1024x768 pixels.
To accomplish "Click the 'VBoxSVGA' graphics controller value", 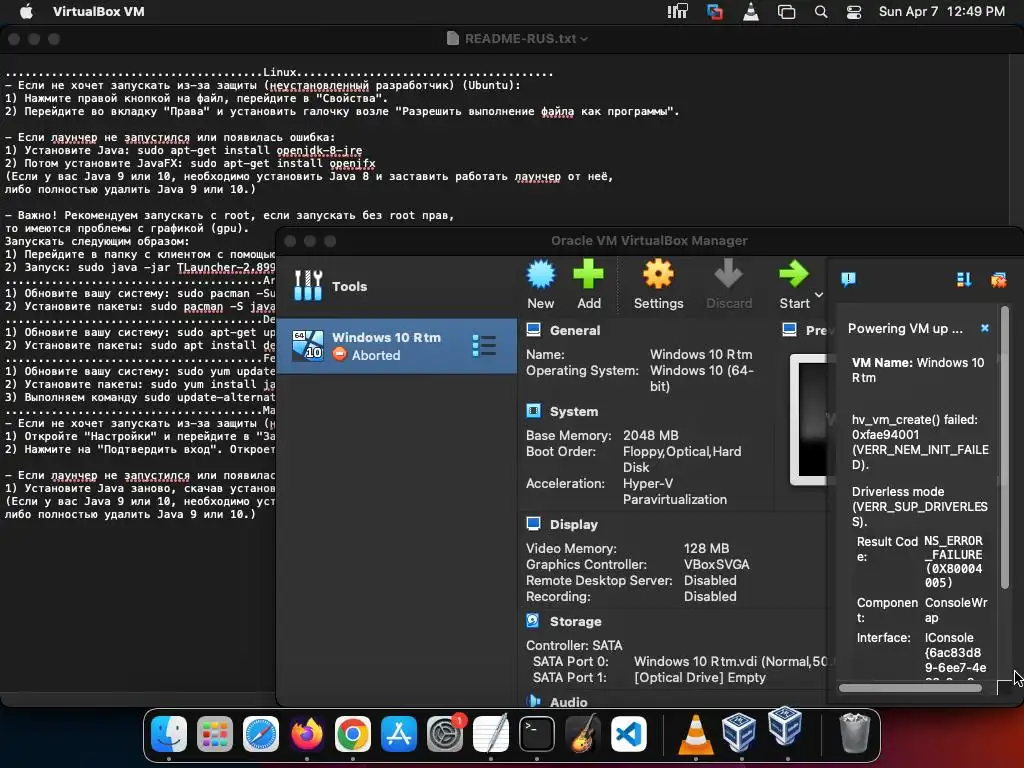I will coord(716,565).
